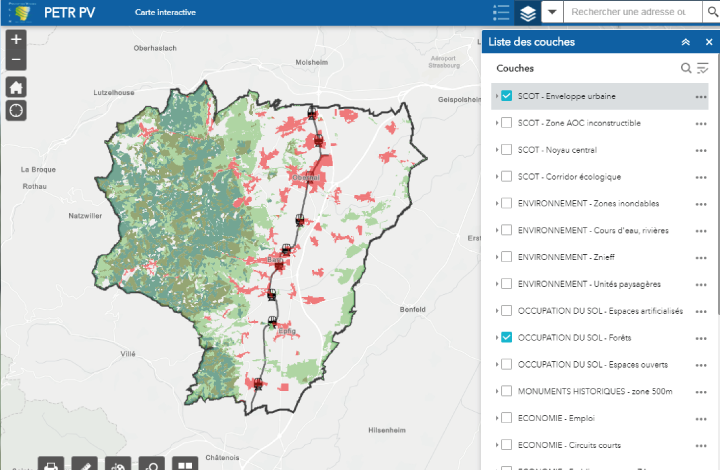The width and height of the screenshot is (720, 470).
Task: Expand SCOT - Noyau central layer details
Action: click(497, 150)
